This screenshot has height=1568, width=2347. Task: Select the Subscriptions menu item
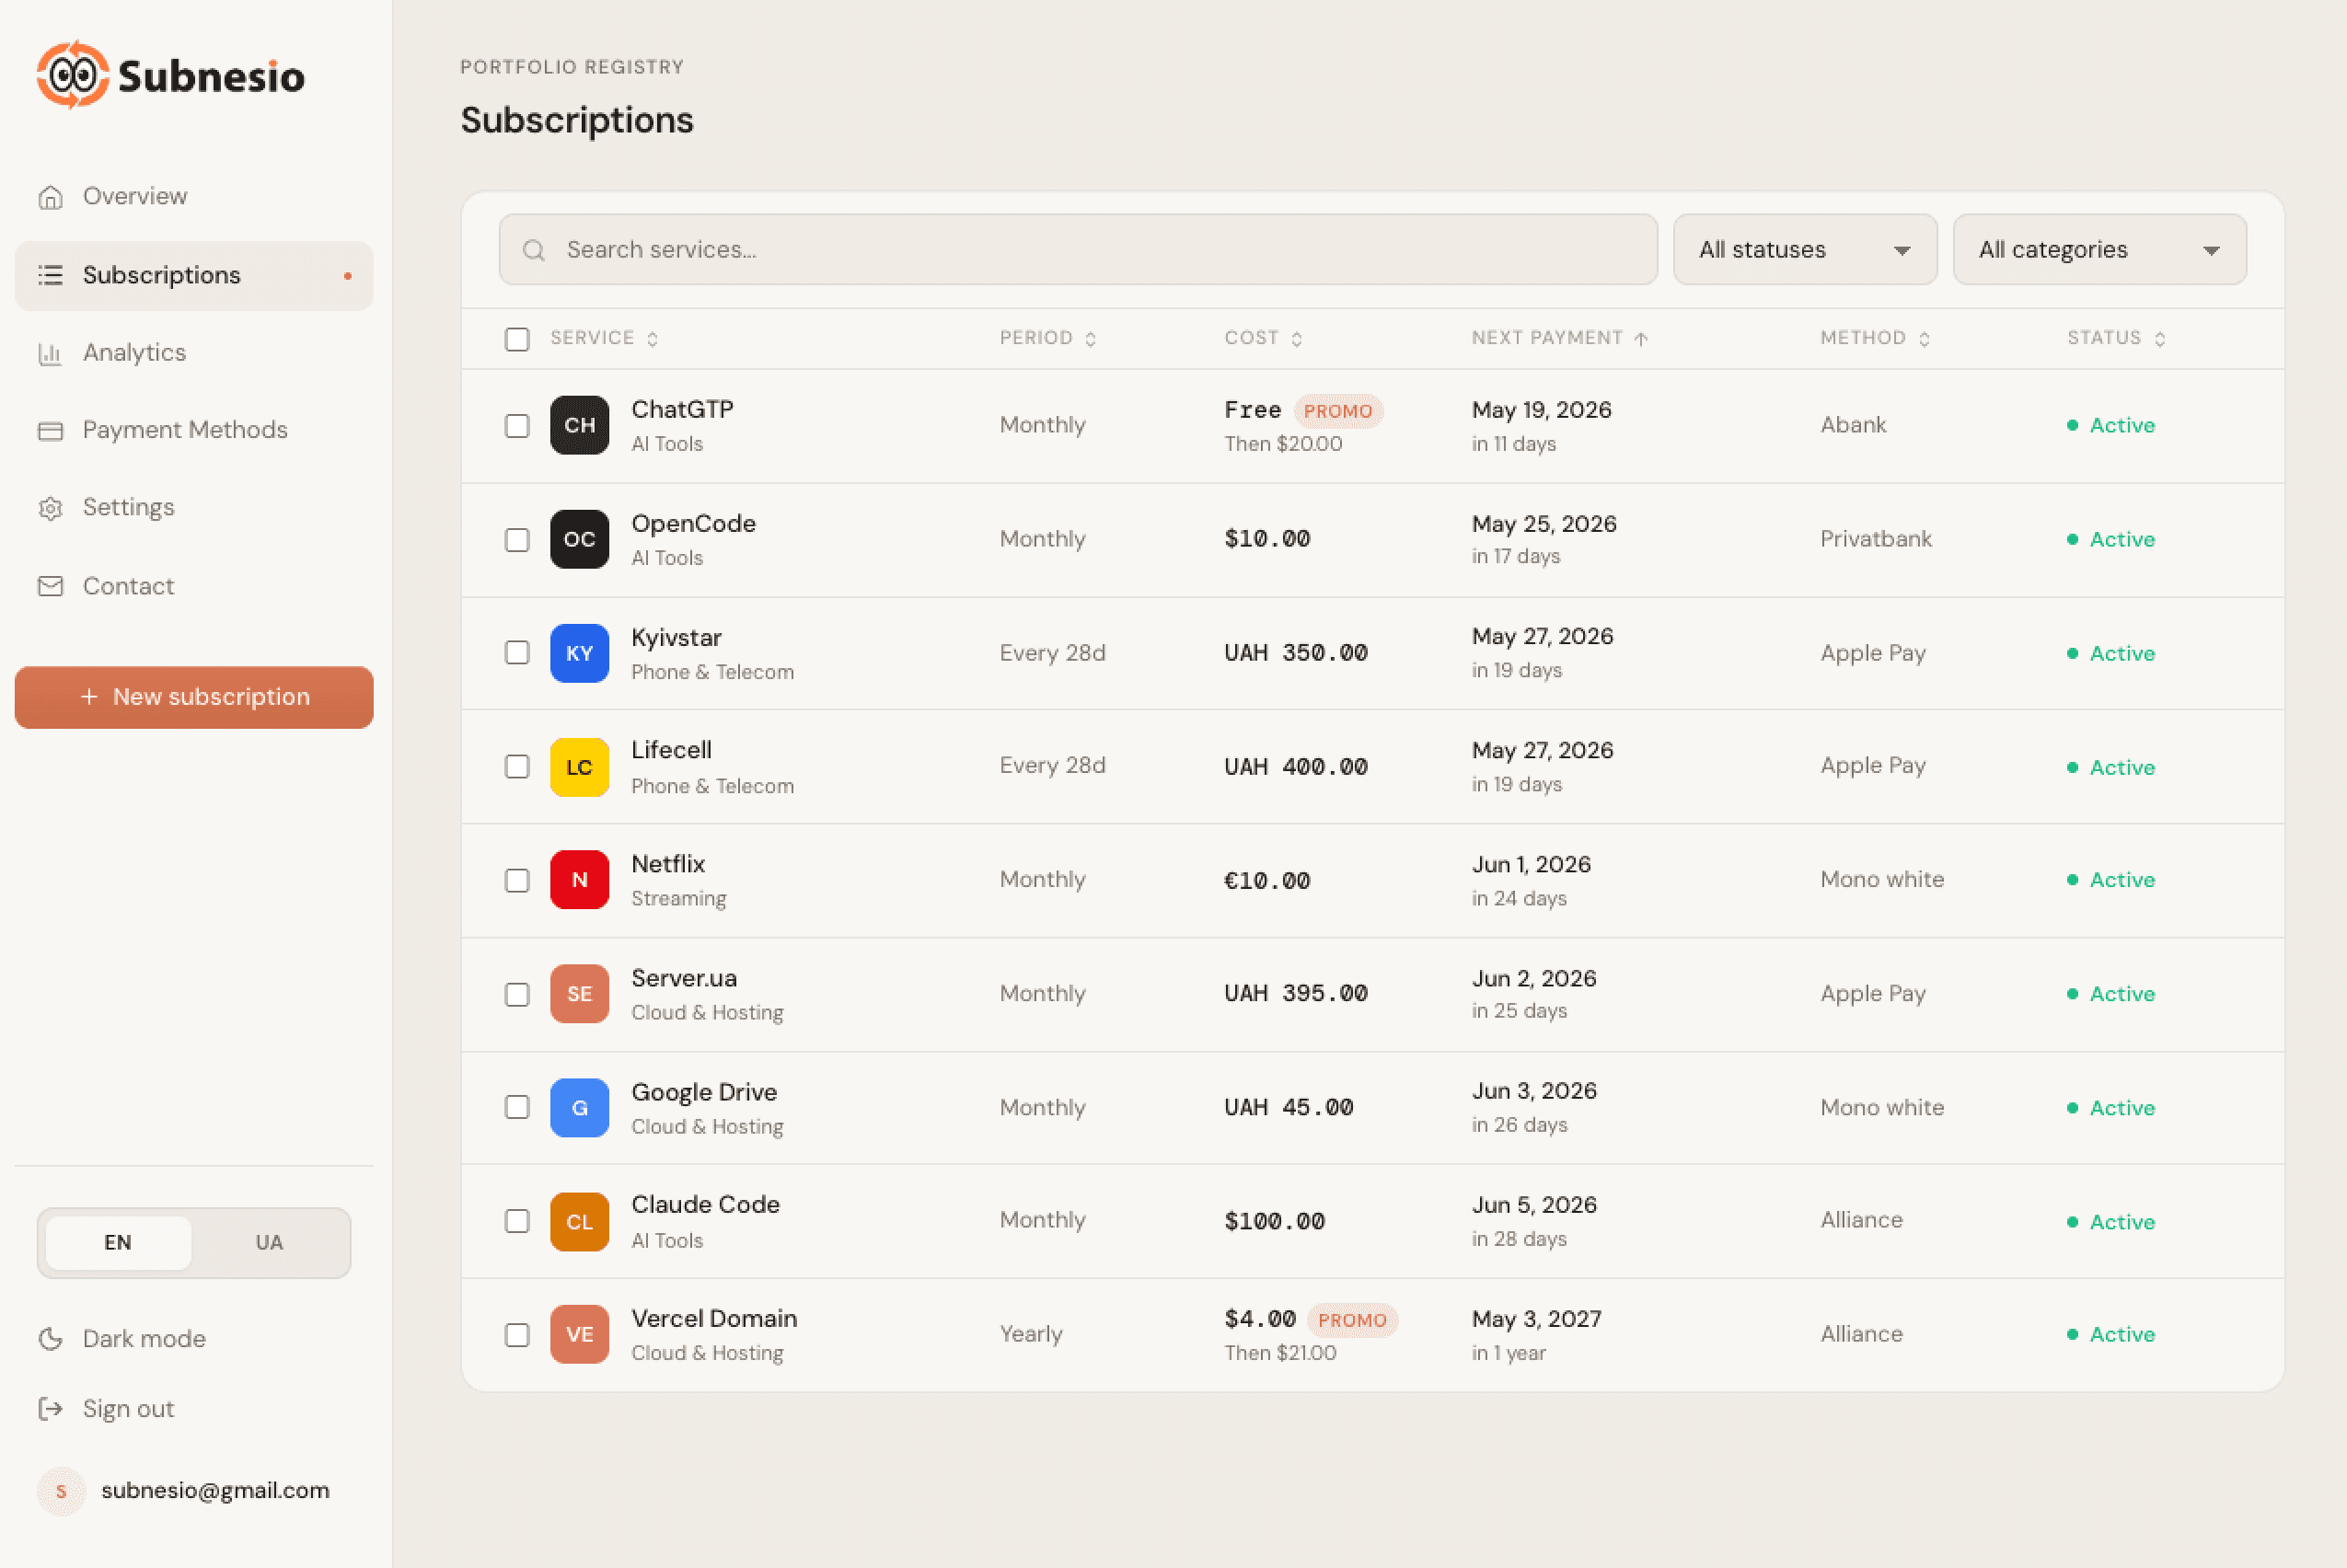tap(194, 275)
